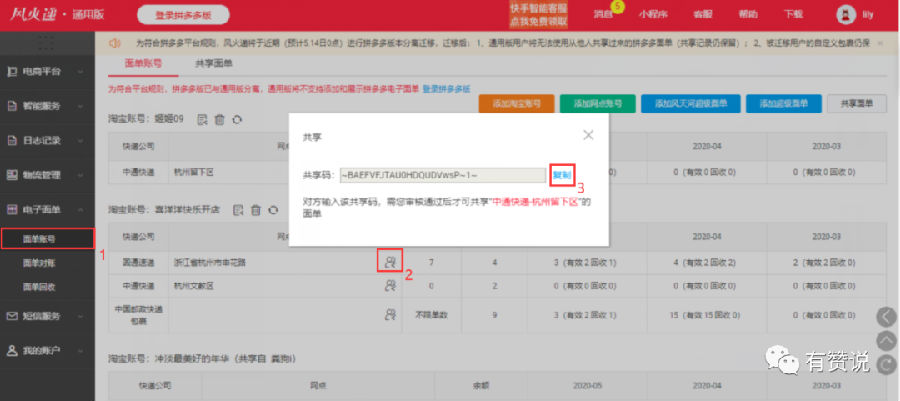This screenshot has height=401, width=900.
Task: Expand 日志记录 using its chevron
Action: (x=80, y=141)
